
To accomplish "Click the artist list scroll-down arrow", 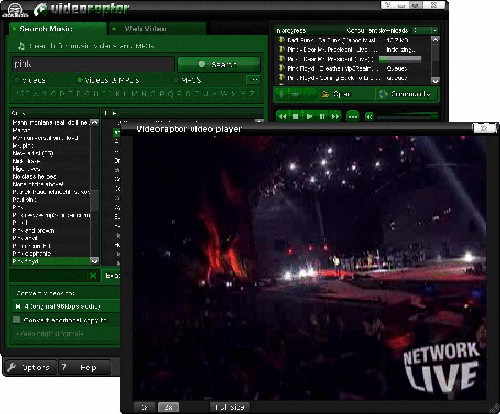I will coord(95,261).
